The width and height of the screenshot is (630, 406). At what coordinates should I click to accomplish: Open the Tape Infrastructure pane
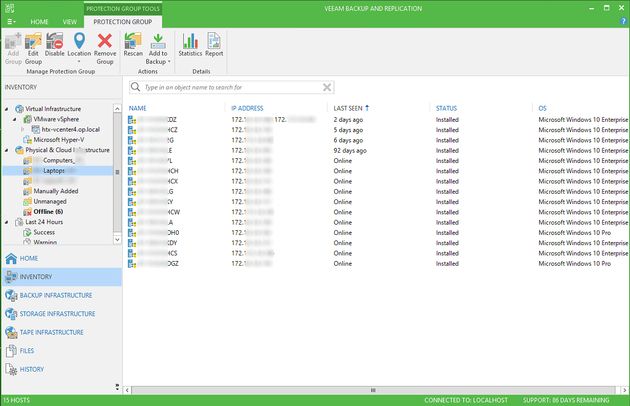(61, 332)
